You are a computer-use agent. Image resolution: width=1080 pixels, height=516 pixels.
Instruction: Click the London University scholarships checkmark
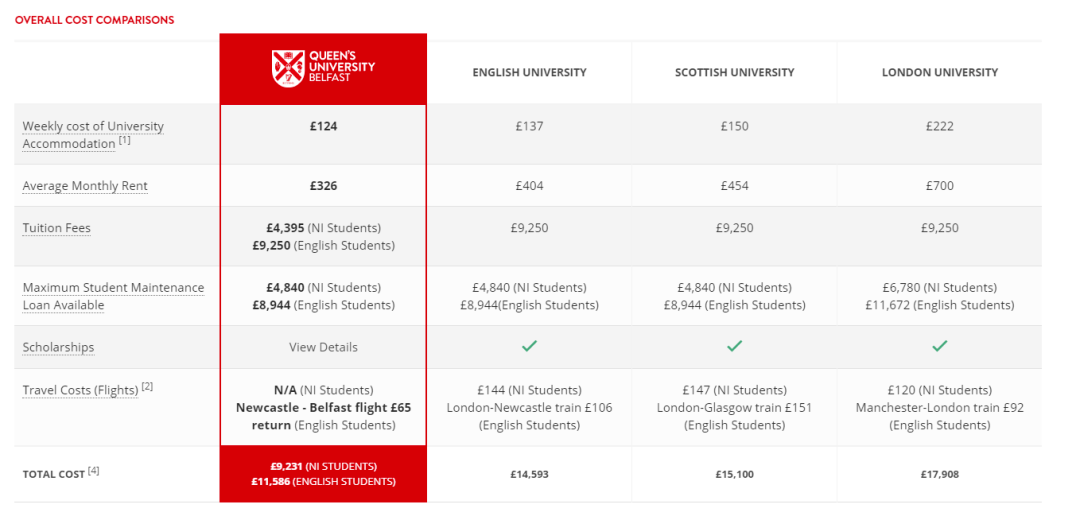pos(939,346)
